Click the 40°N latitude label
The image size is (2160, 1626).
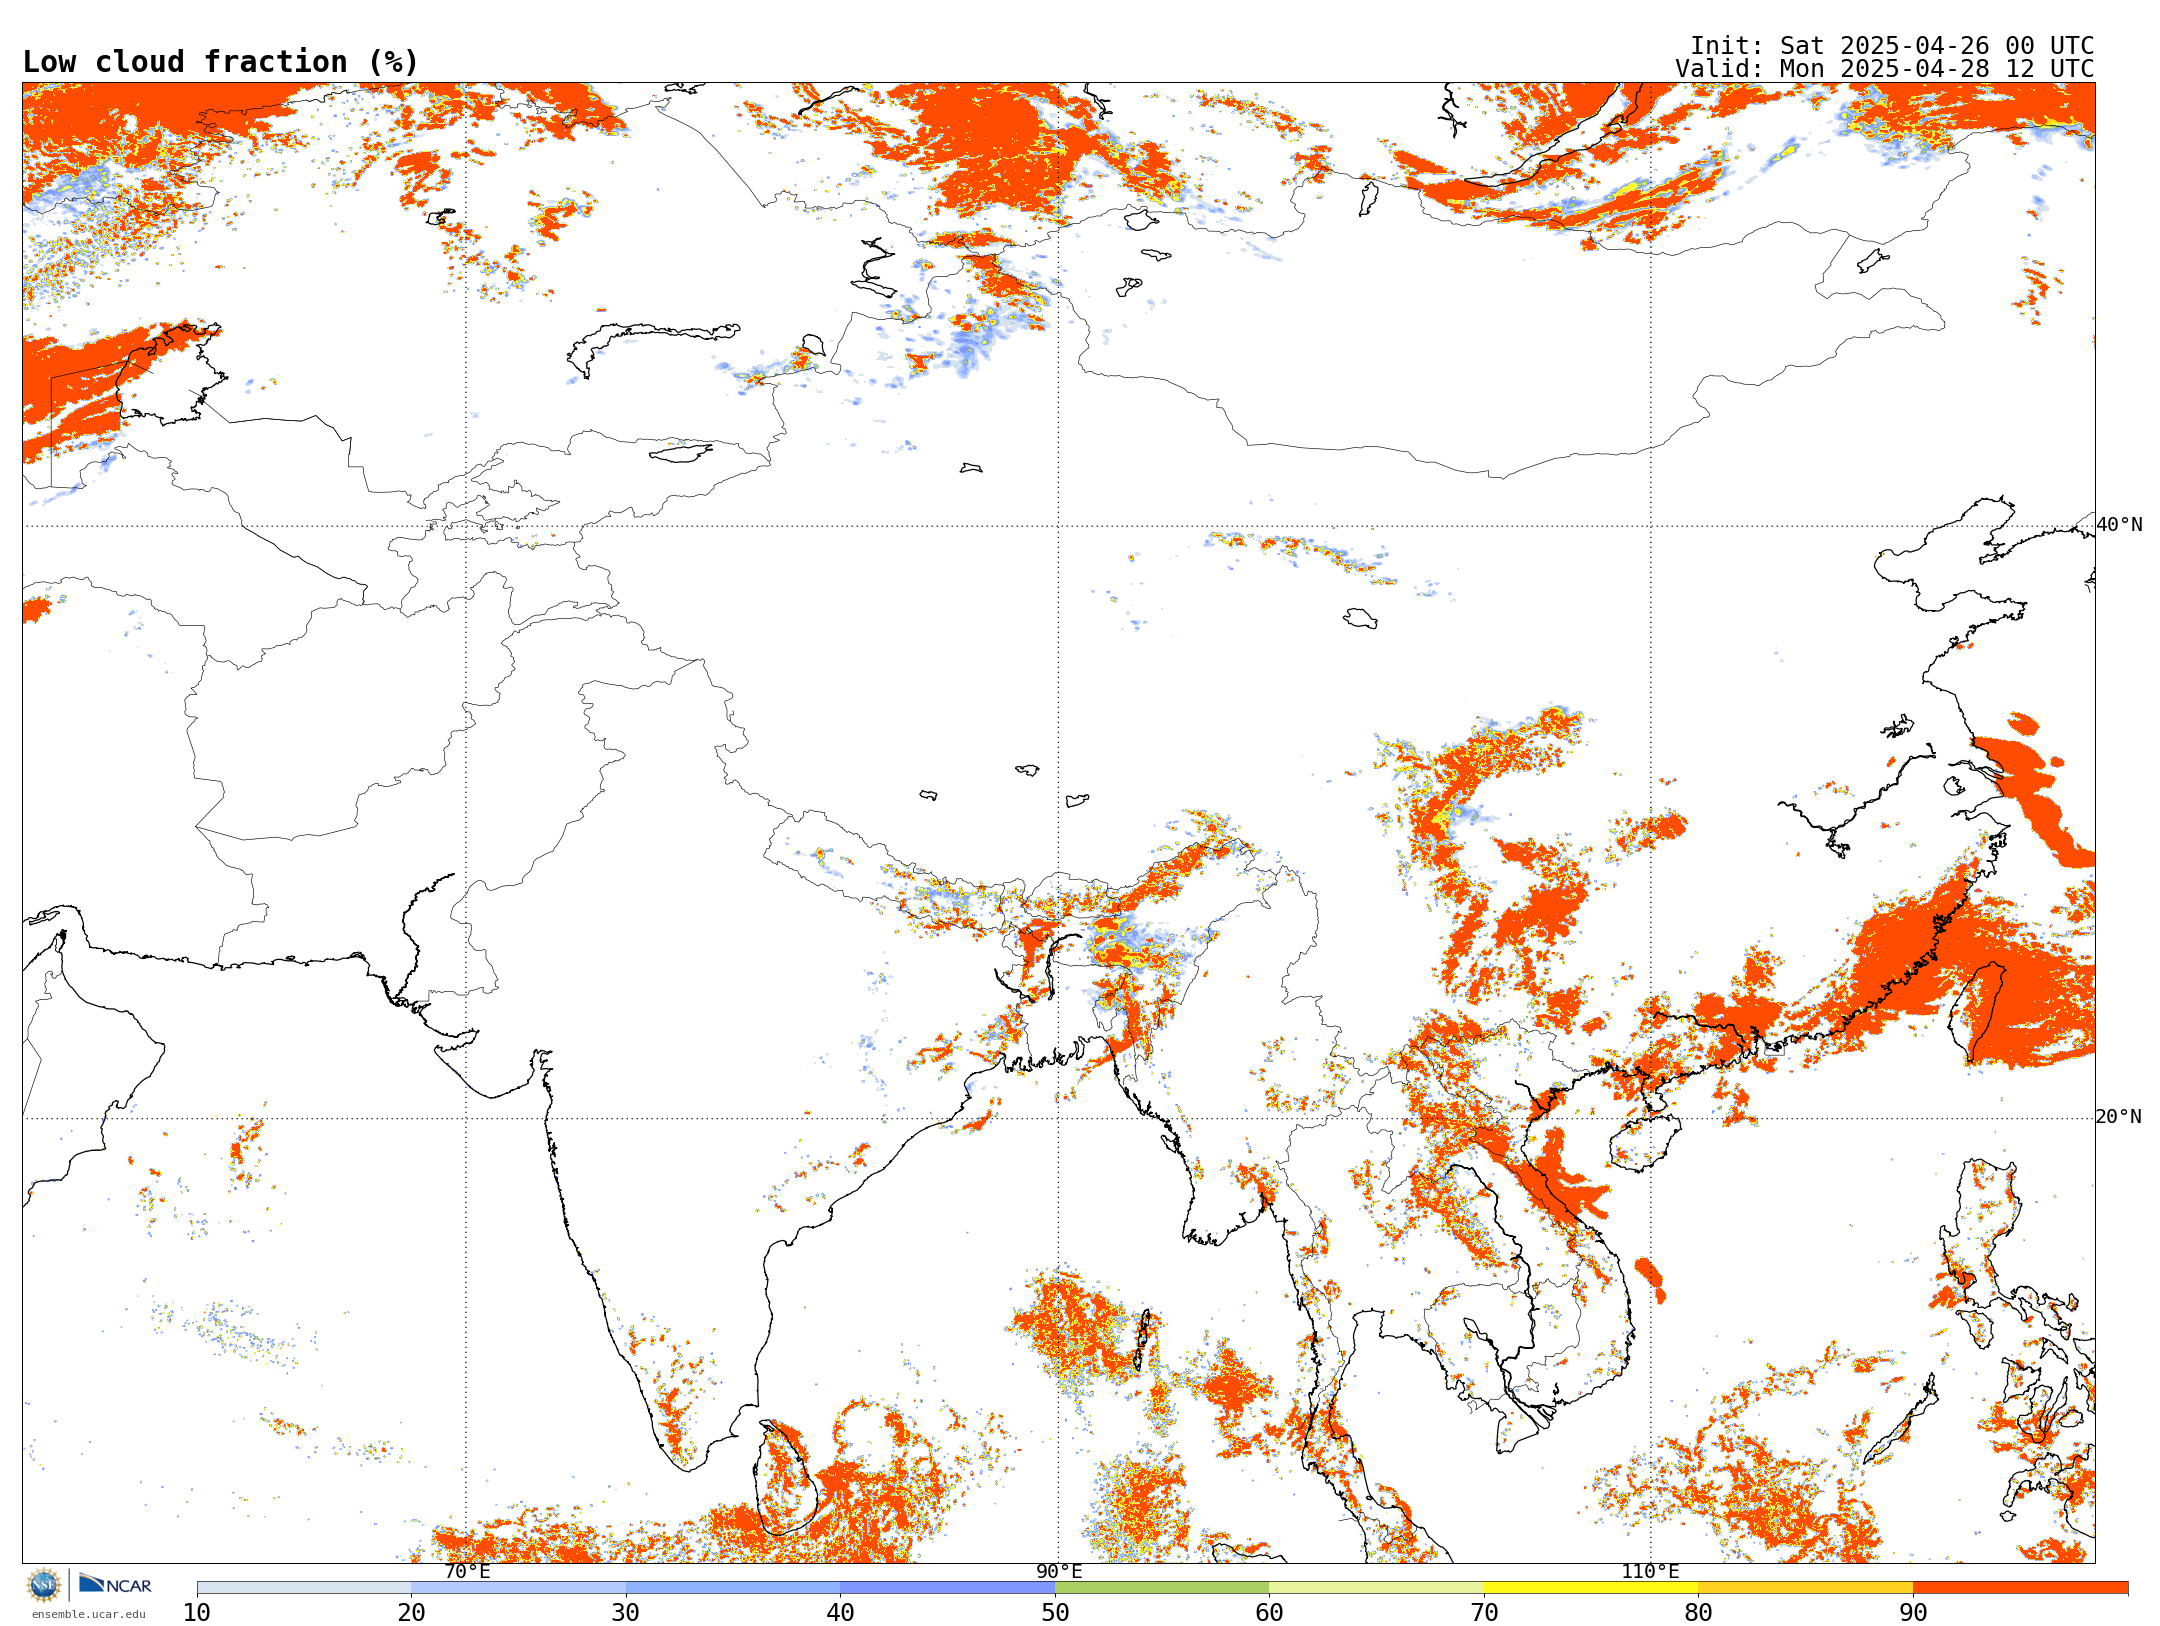[2119, 525]
